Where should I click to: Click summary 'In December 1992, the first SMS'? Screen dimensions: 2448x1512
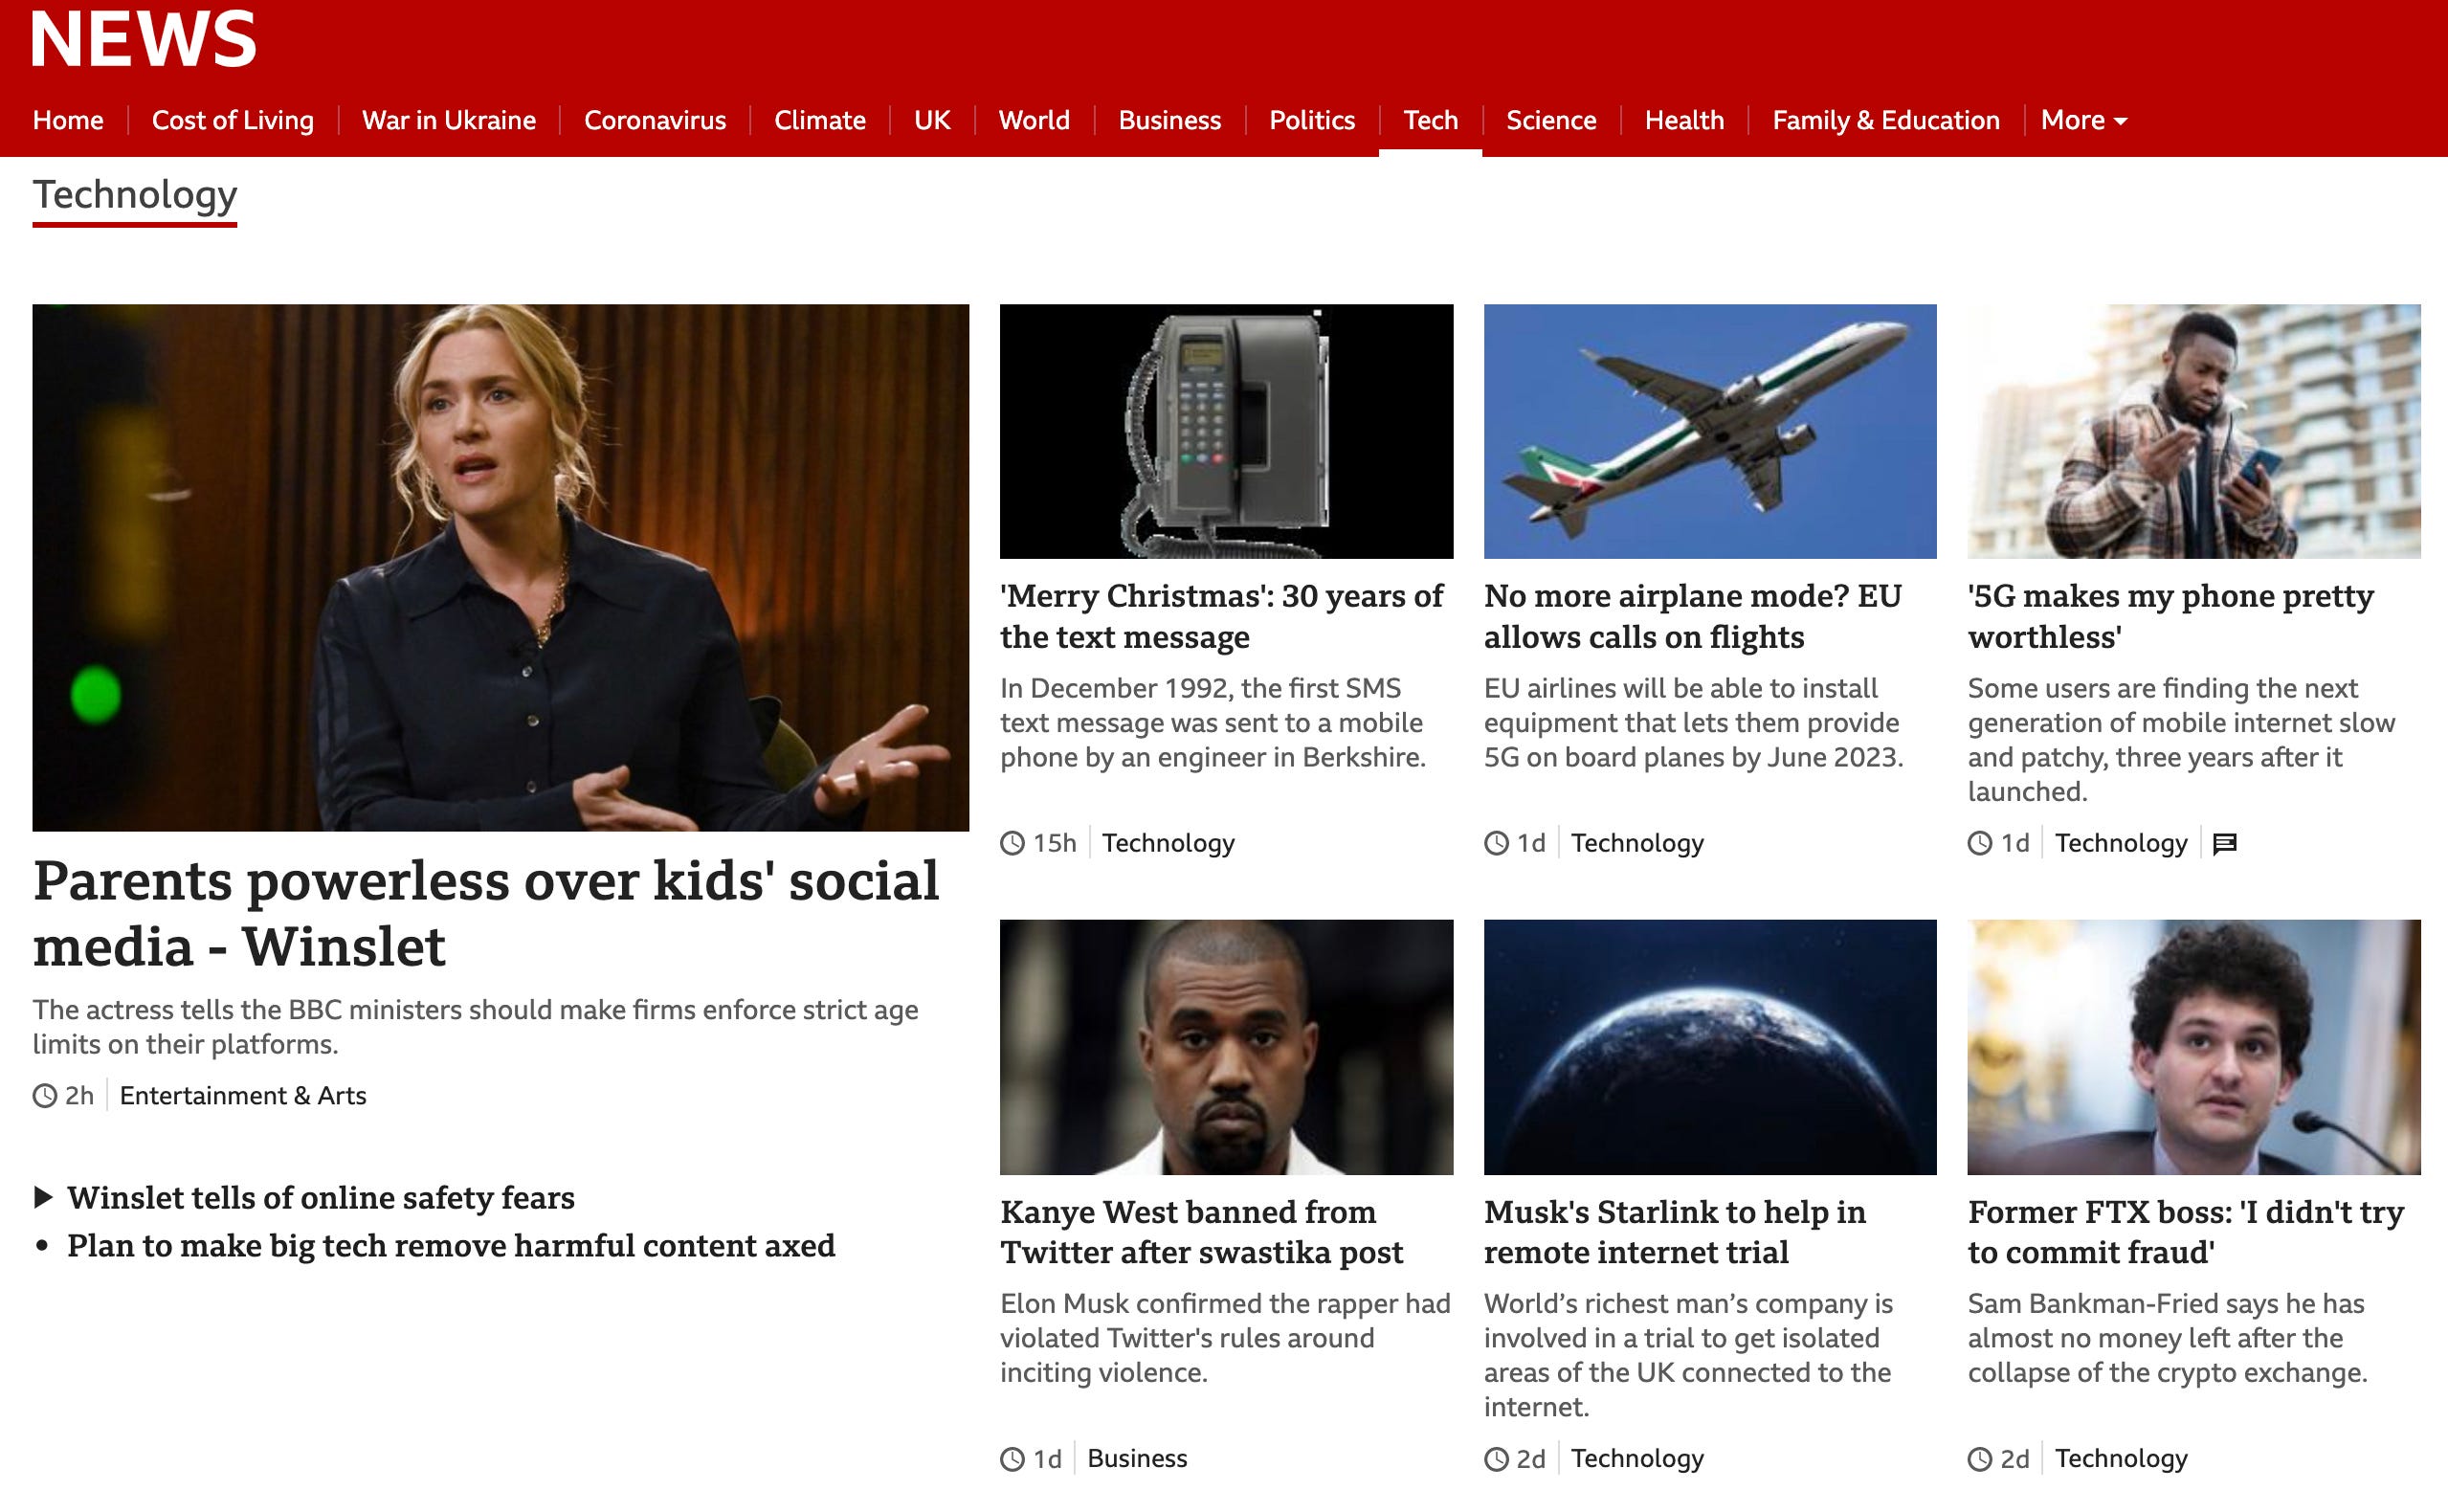(1213, 723)
